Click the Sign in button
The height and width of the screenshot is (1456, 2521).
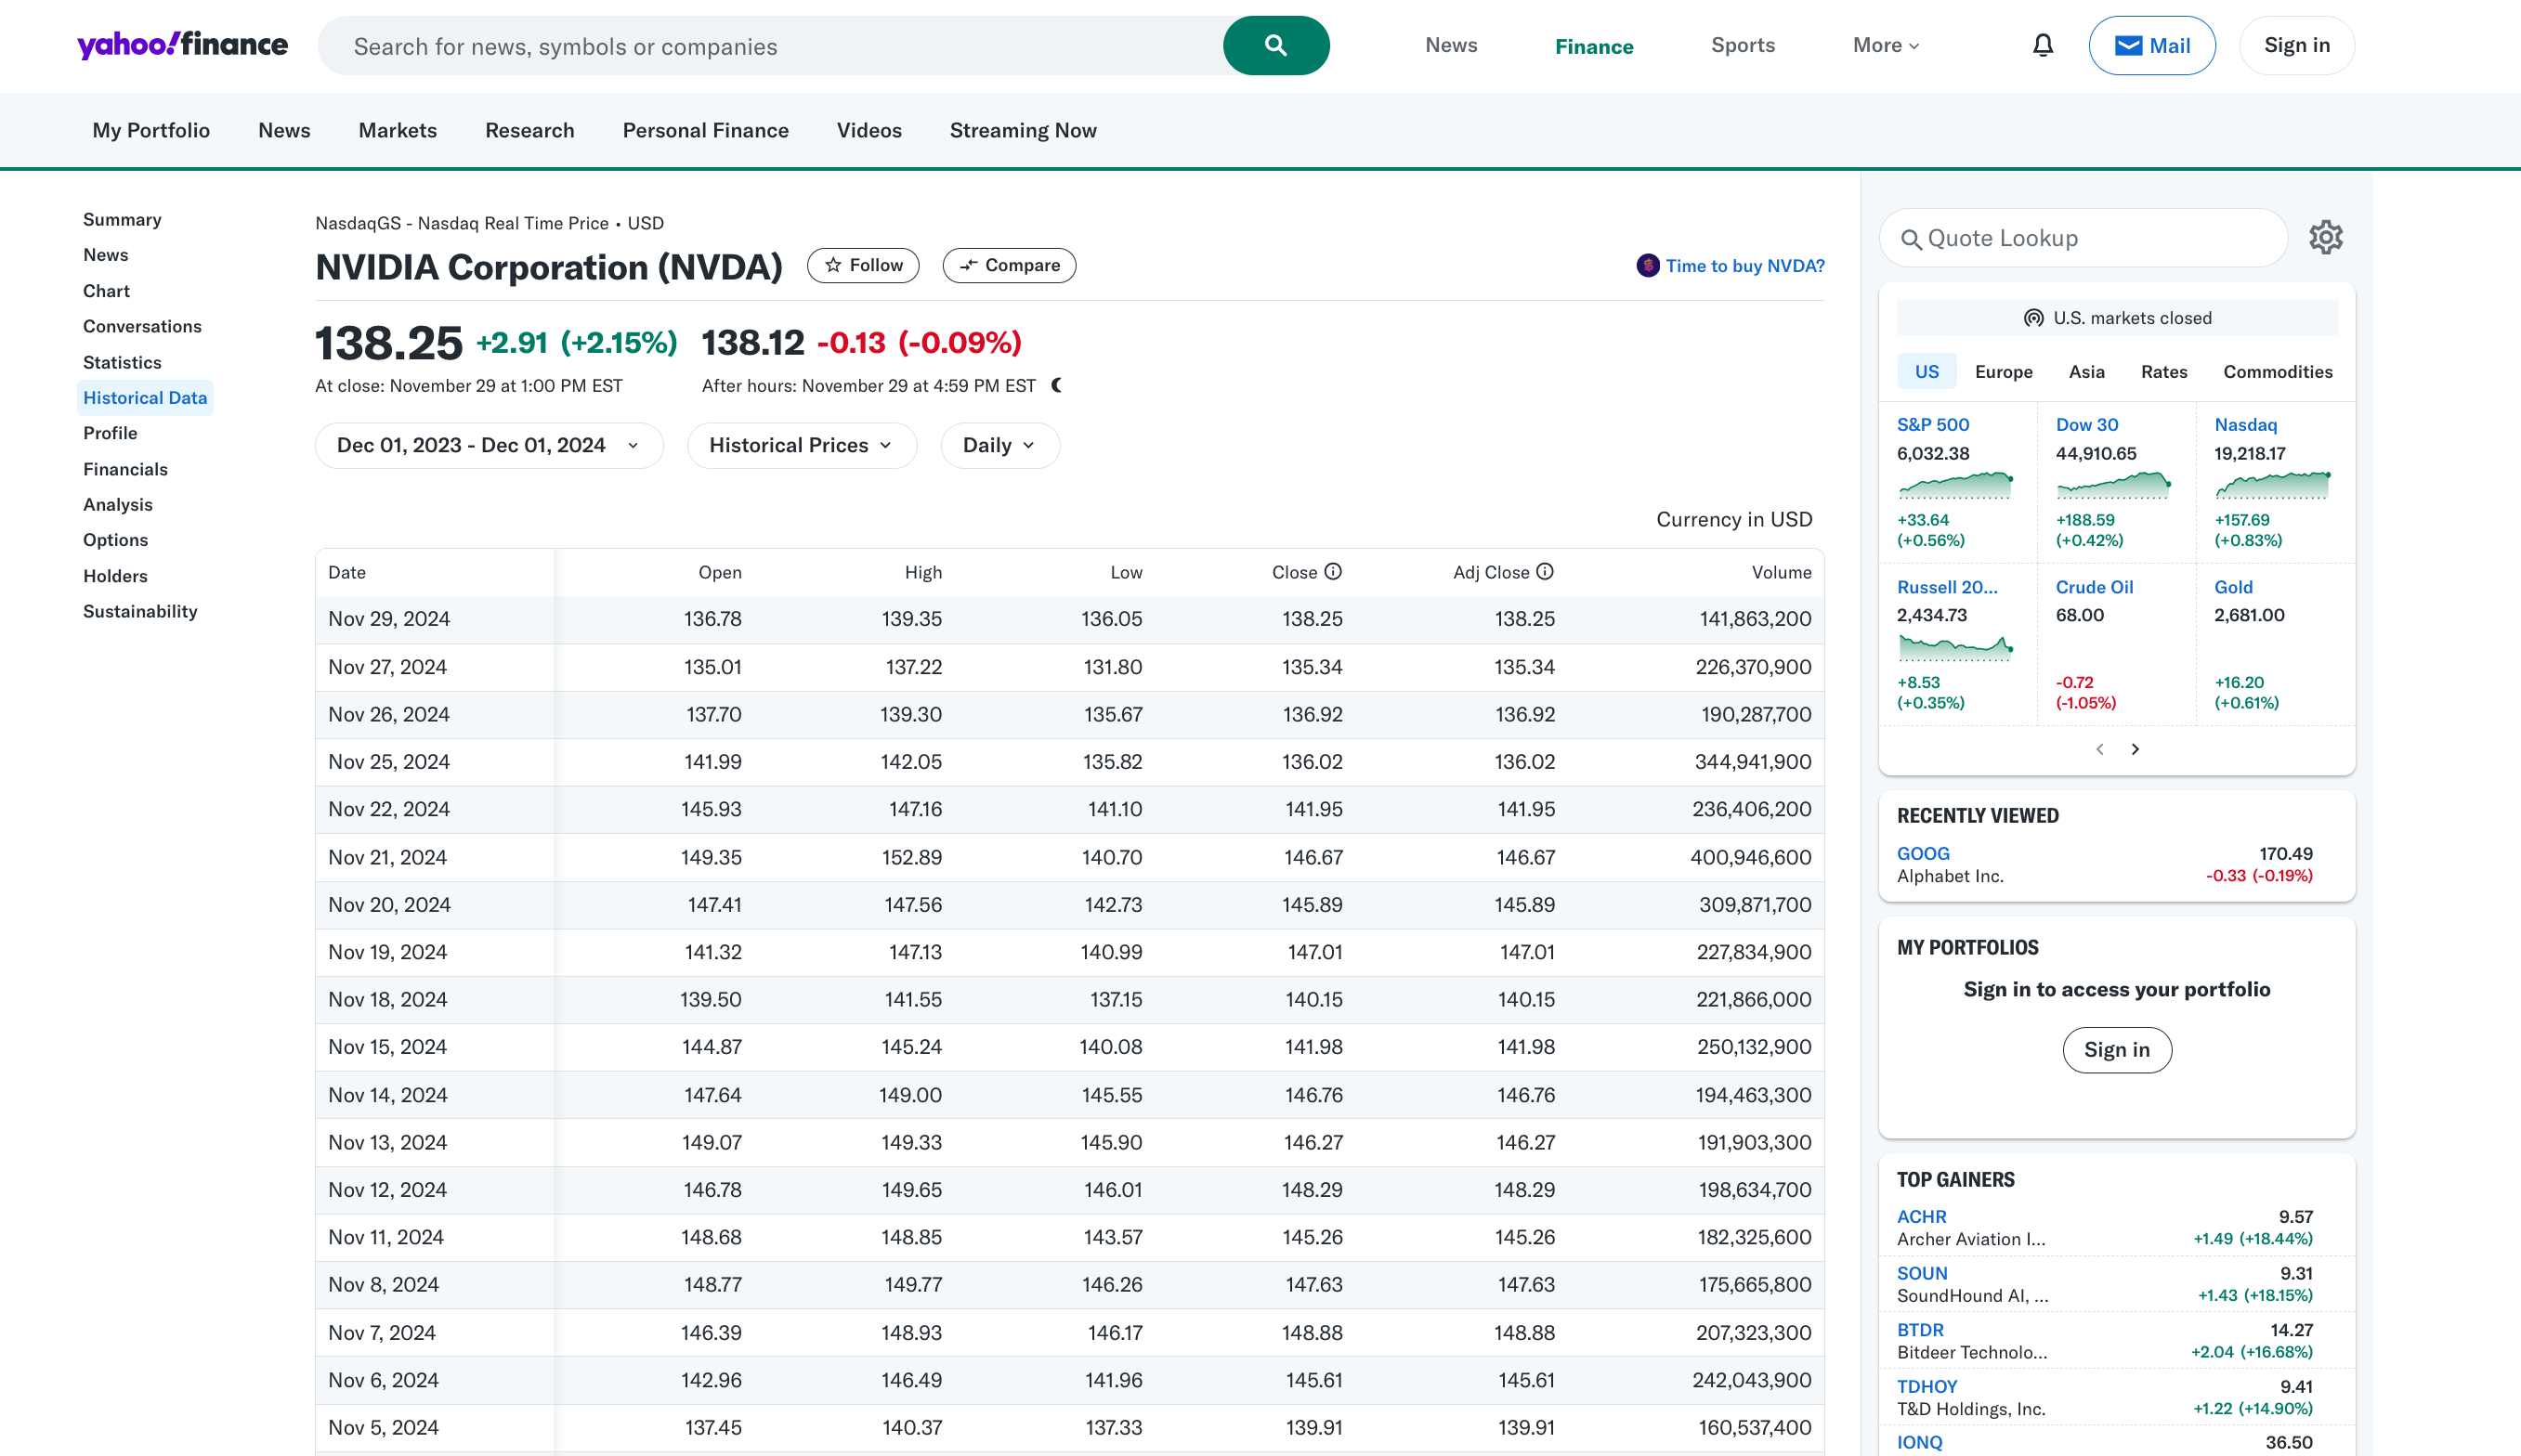pyautogui.click(x=2296, y=45)
